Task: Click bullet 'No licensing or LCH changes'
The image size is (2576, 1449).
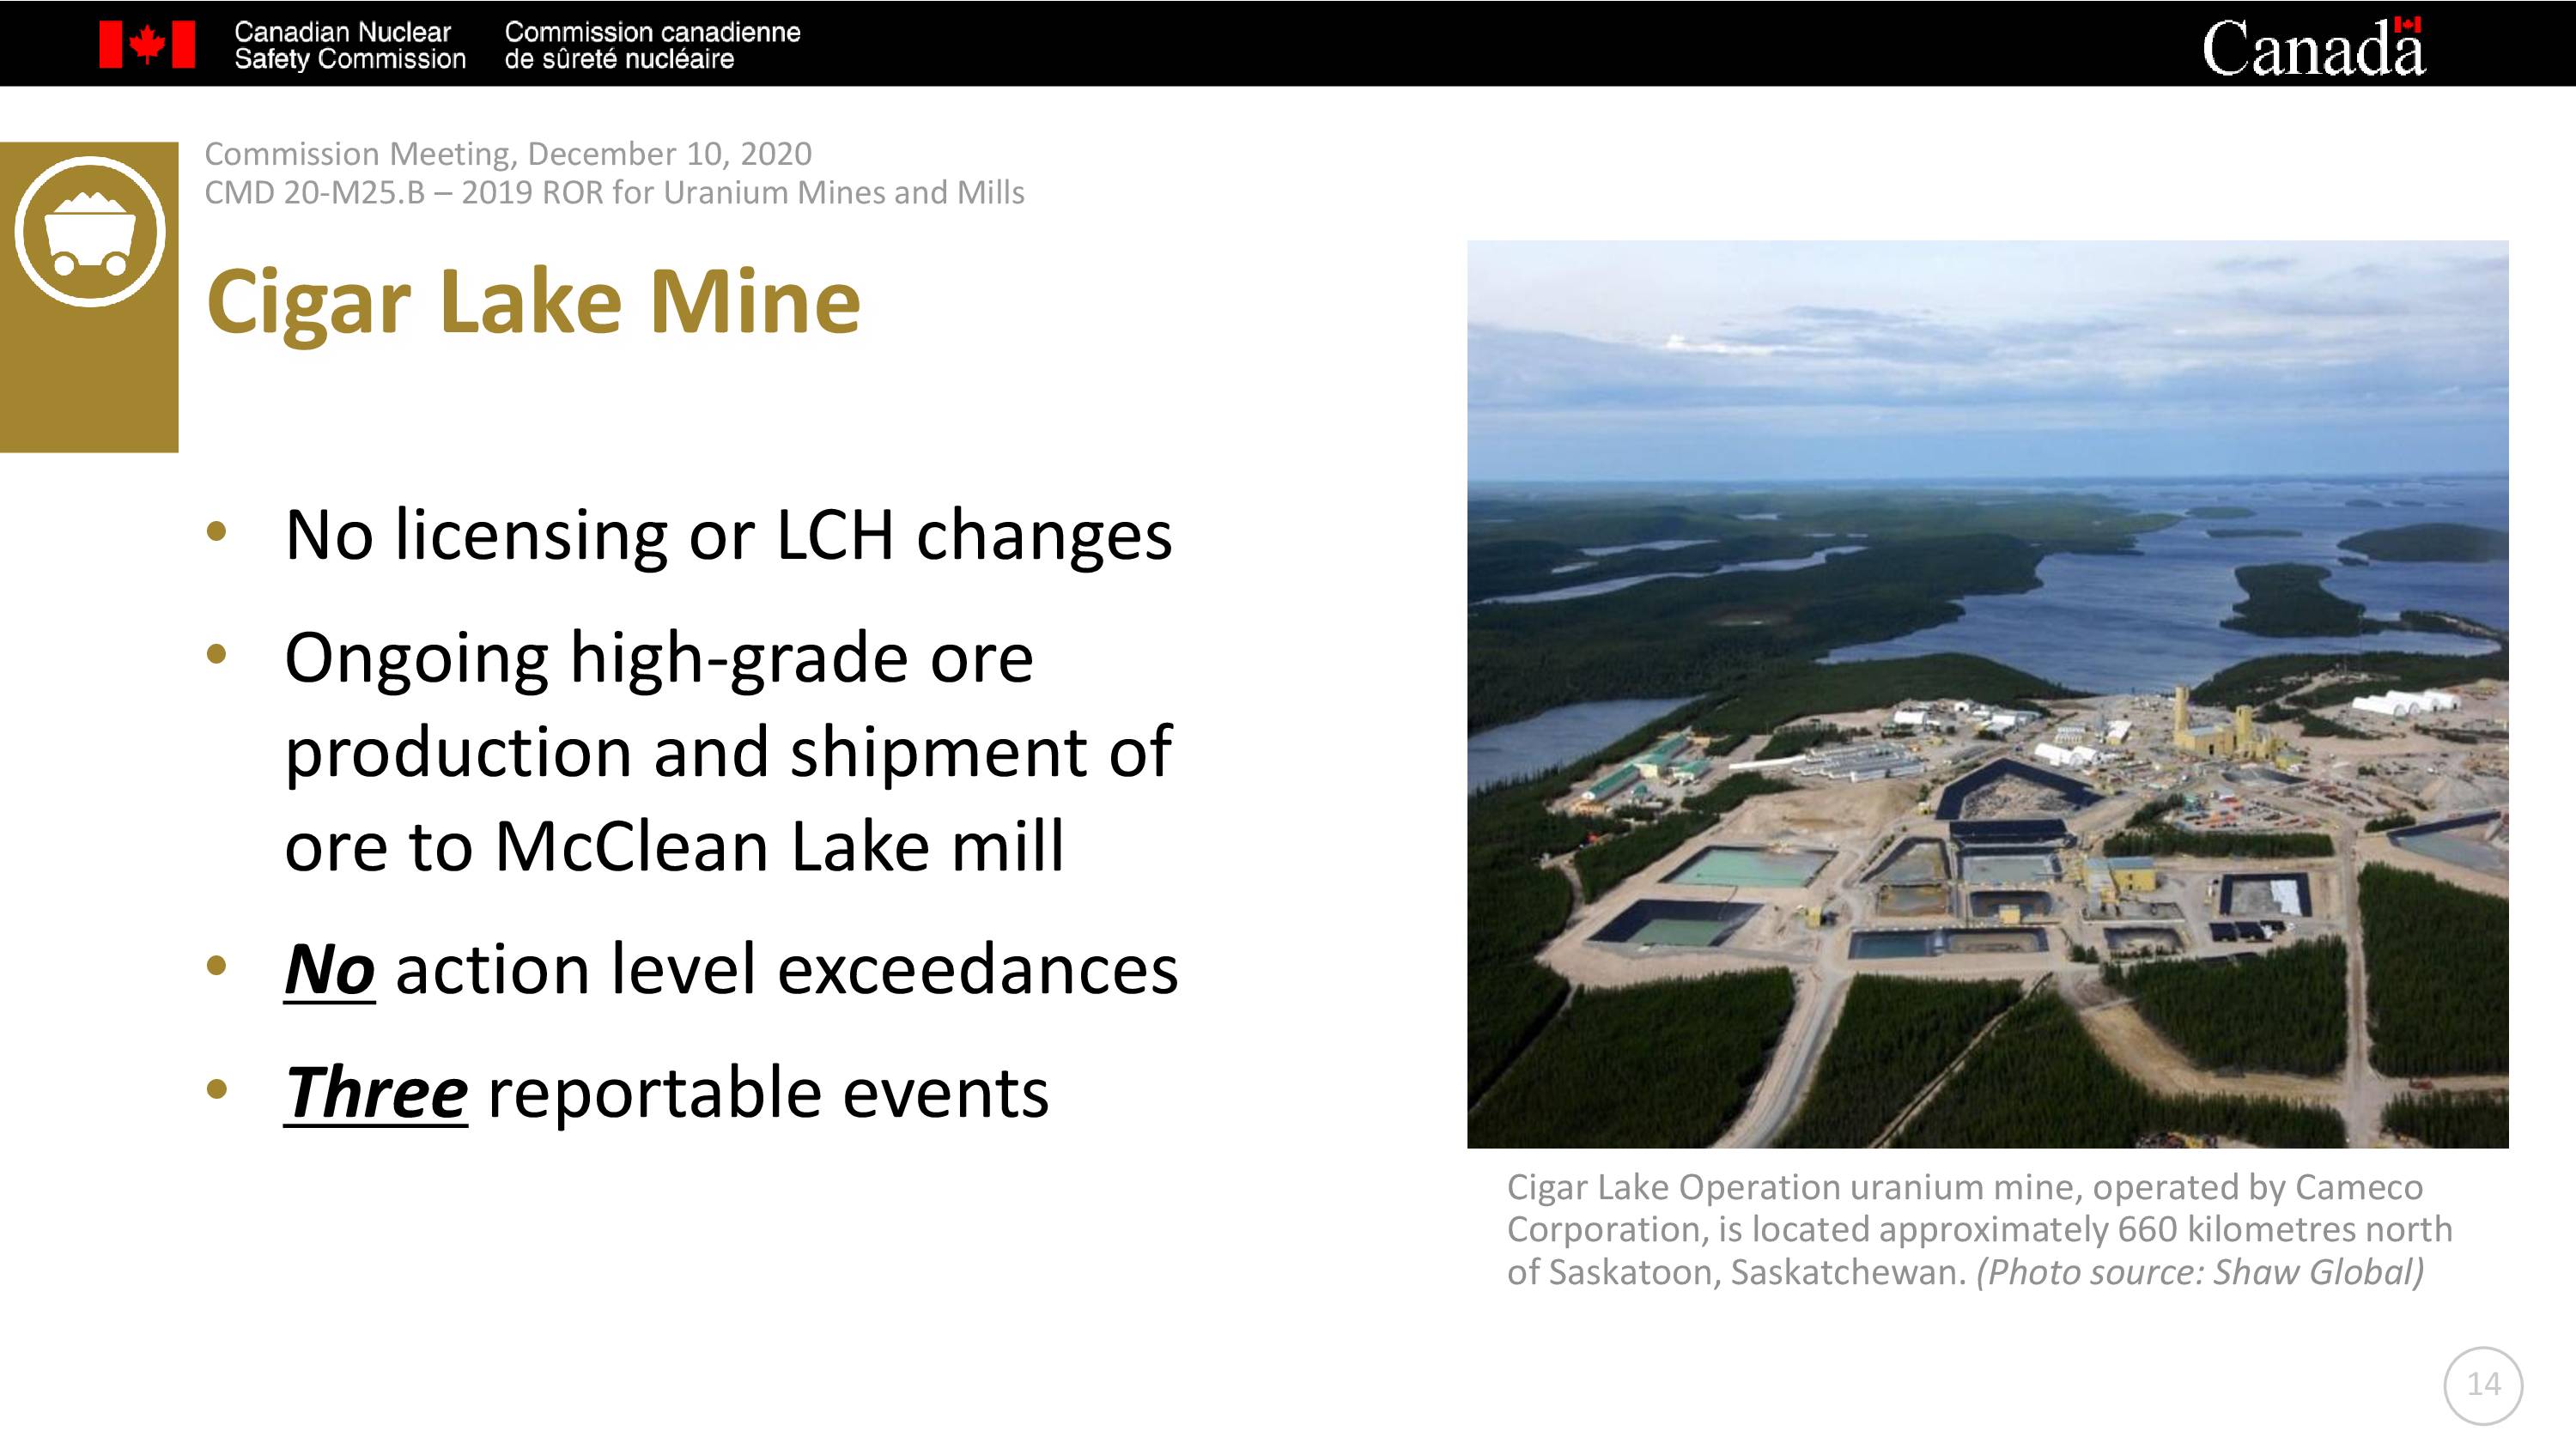Action: (x=728, y=535)
